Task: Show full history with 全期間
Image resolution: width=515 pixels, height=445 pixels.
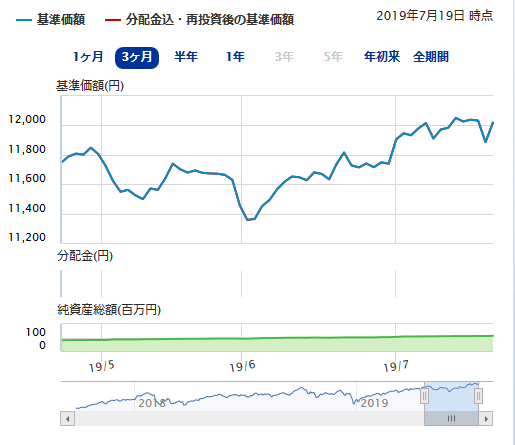Action: [x=431, y=57]
